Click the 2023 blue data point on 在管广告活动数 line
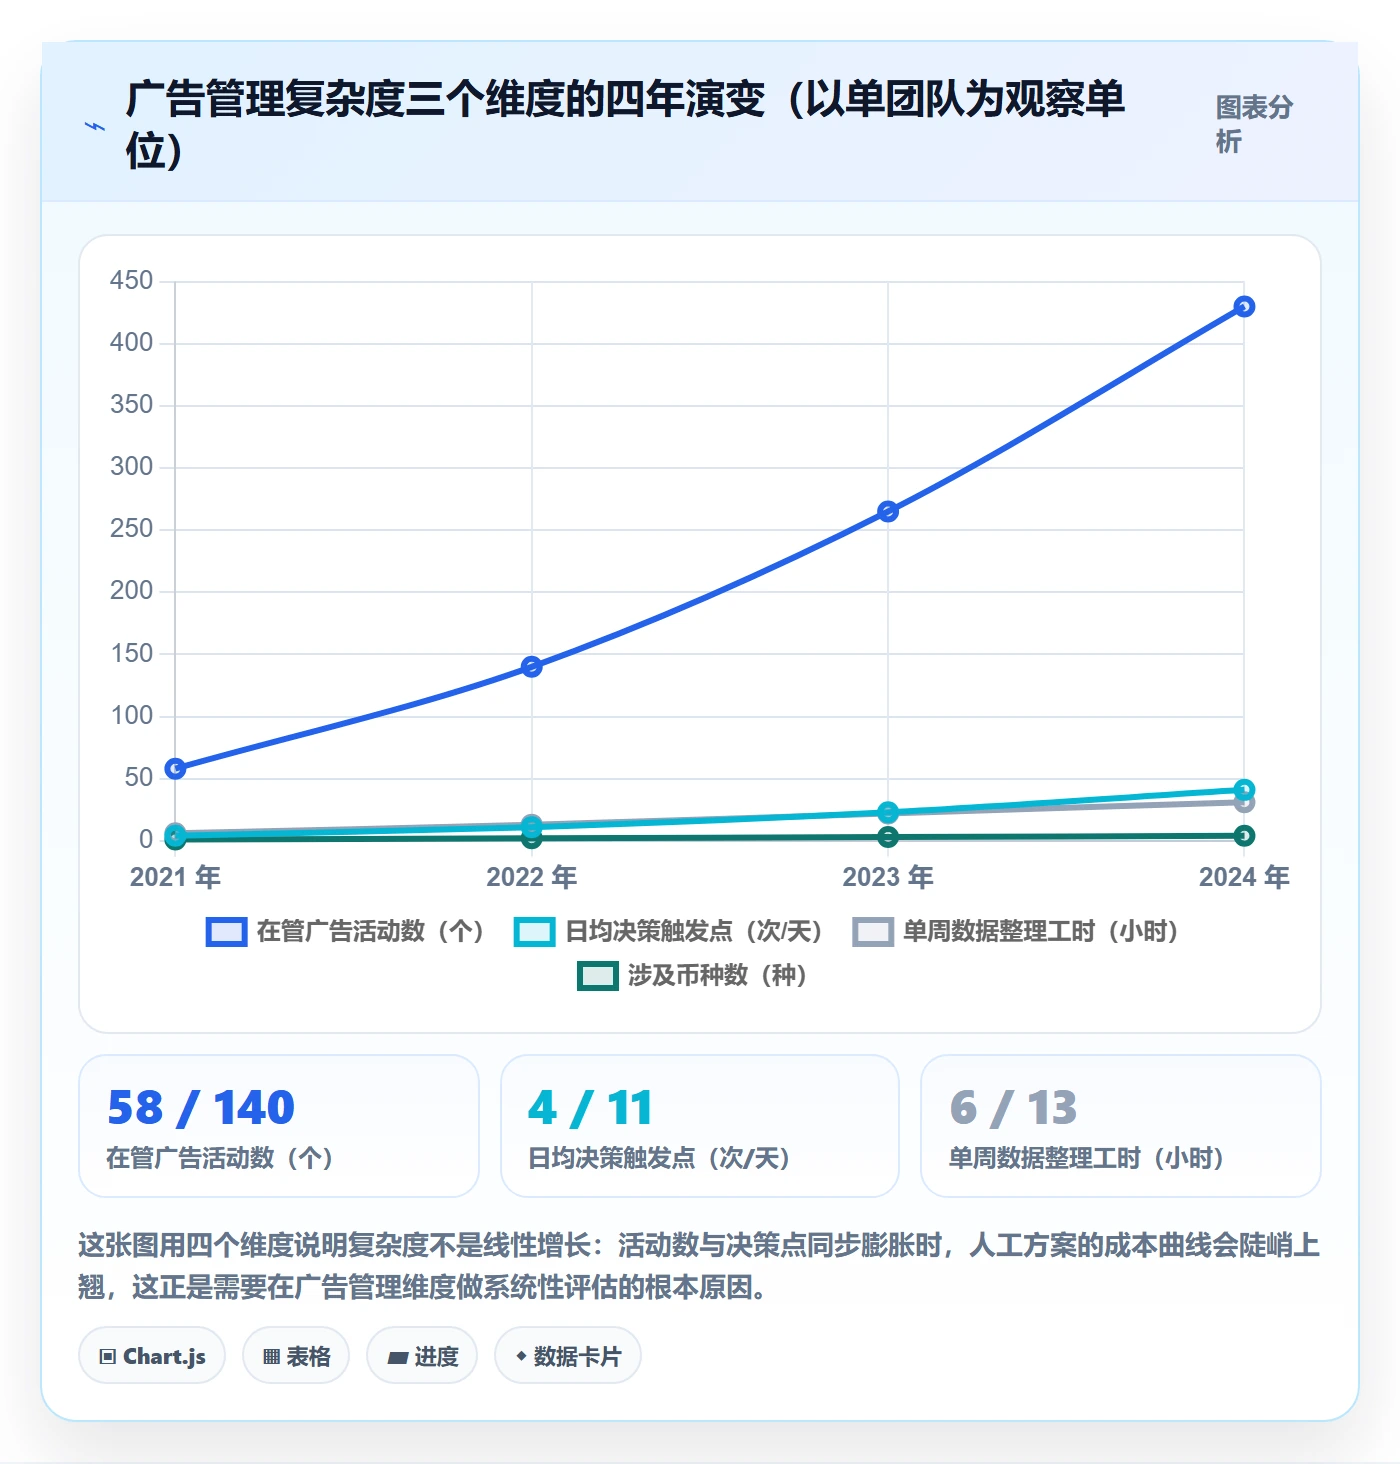The width and height of the screenshot is (1400, 1464). click(x=888, y=512)
